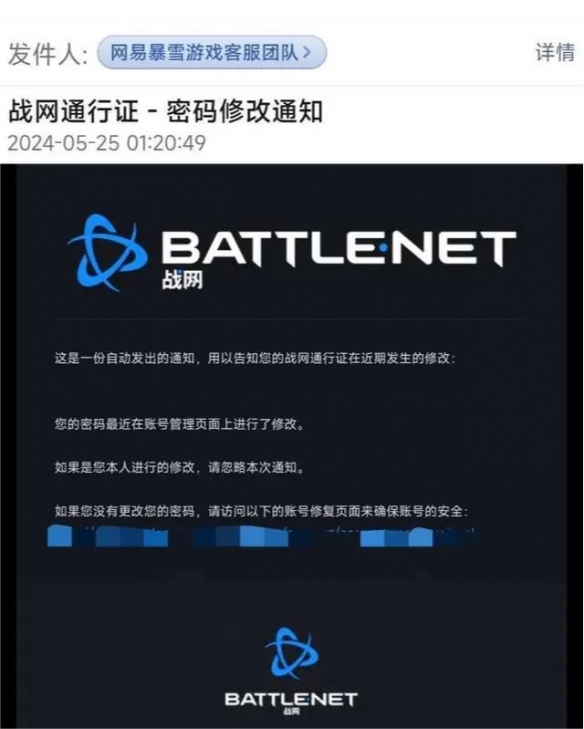Click the line 如果是您本人进行的修改，请忽略本次通知

(x=179, y=467)
